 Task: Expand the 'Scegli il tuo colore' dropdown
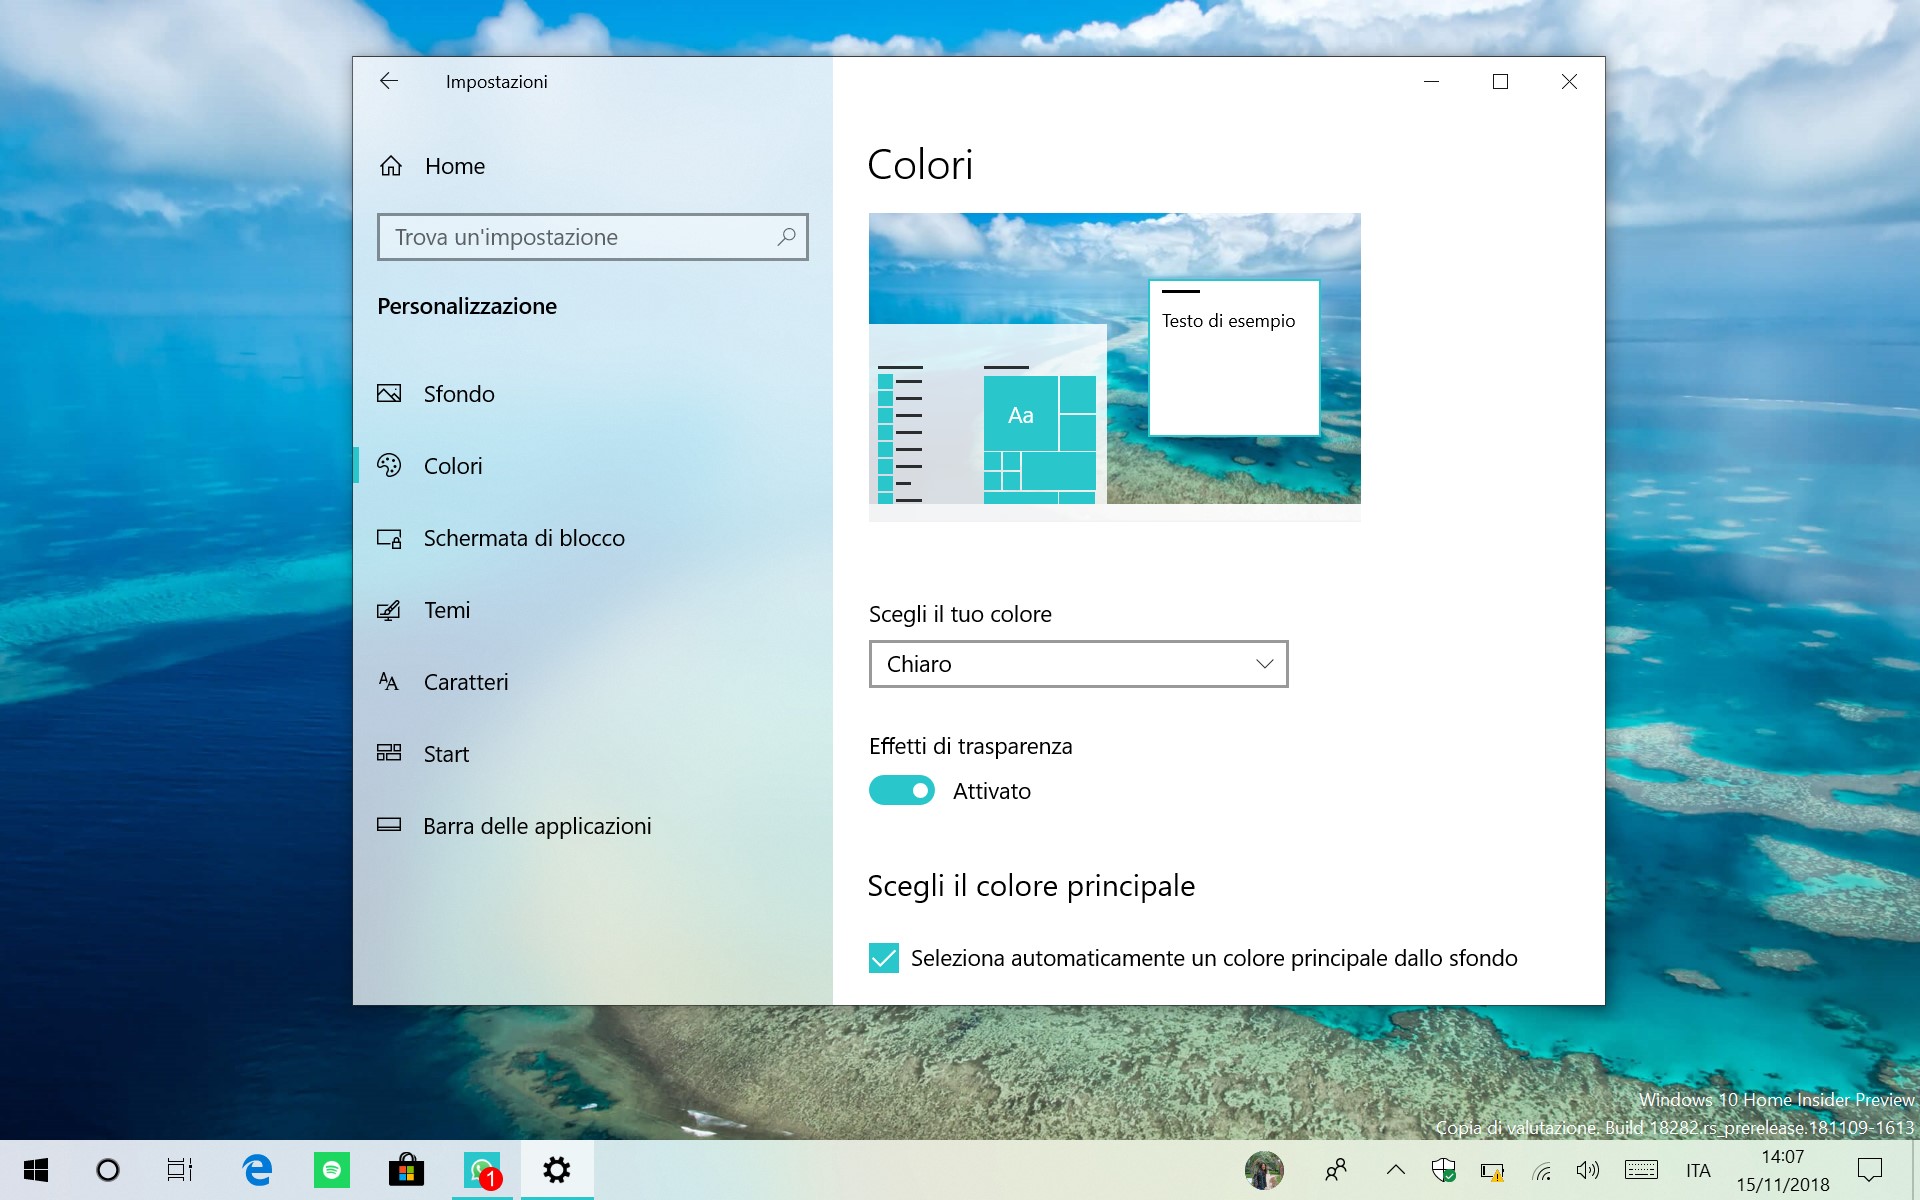[x=1078, y=664]
